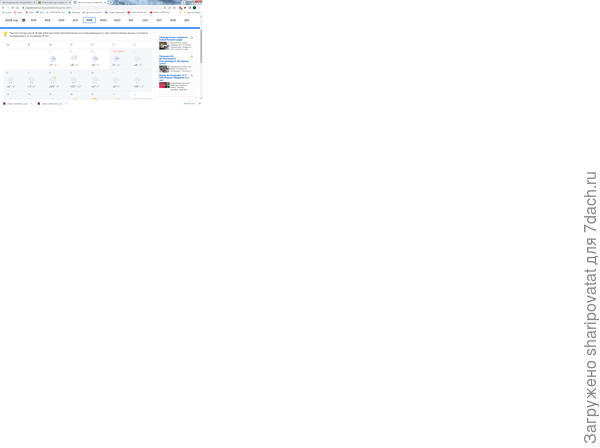Select the currently highlighted May month tab

coord(89,20)
